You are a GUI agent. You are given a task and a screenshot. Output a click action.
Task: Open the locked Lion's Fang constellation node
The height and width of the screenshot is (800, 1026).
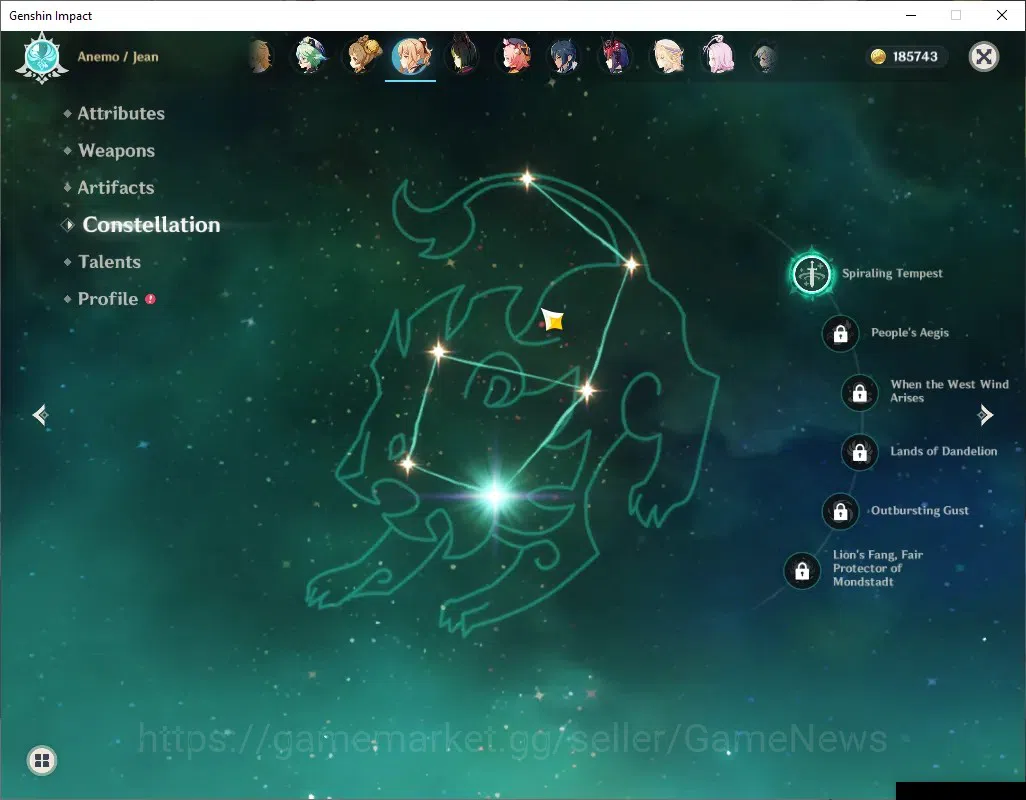tap(802, 571)
